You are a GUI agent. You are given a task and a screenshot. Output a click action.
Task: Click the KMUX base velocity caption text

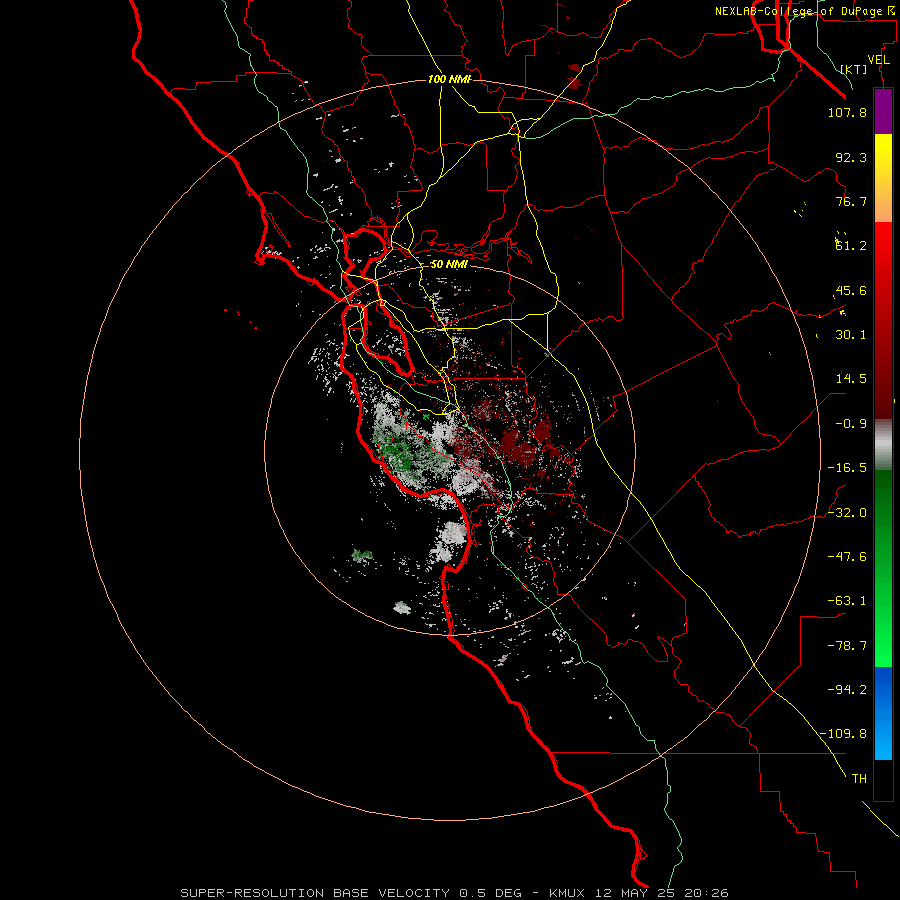(x=455, y=893)
